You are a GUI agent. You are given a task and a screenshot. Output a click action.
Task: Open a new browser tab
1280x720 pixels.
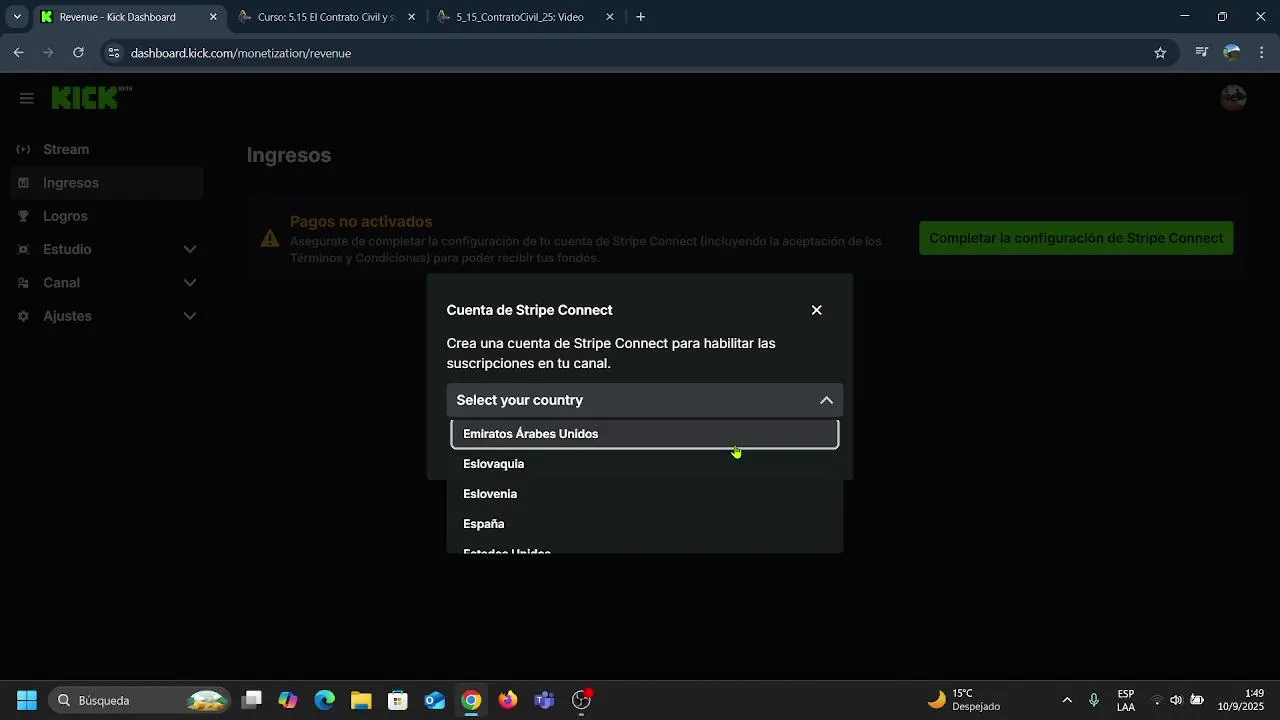(641, 17)
